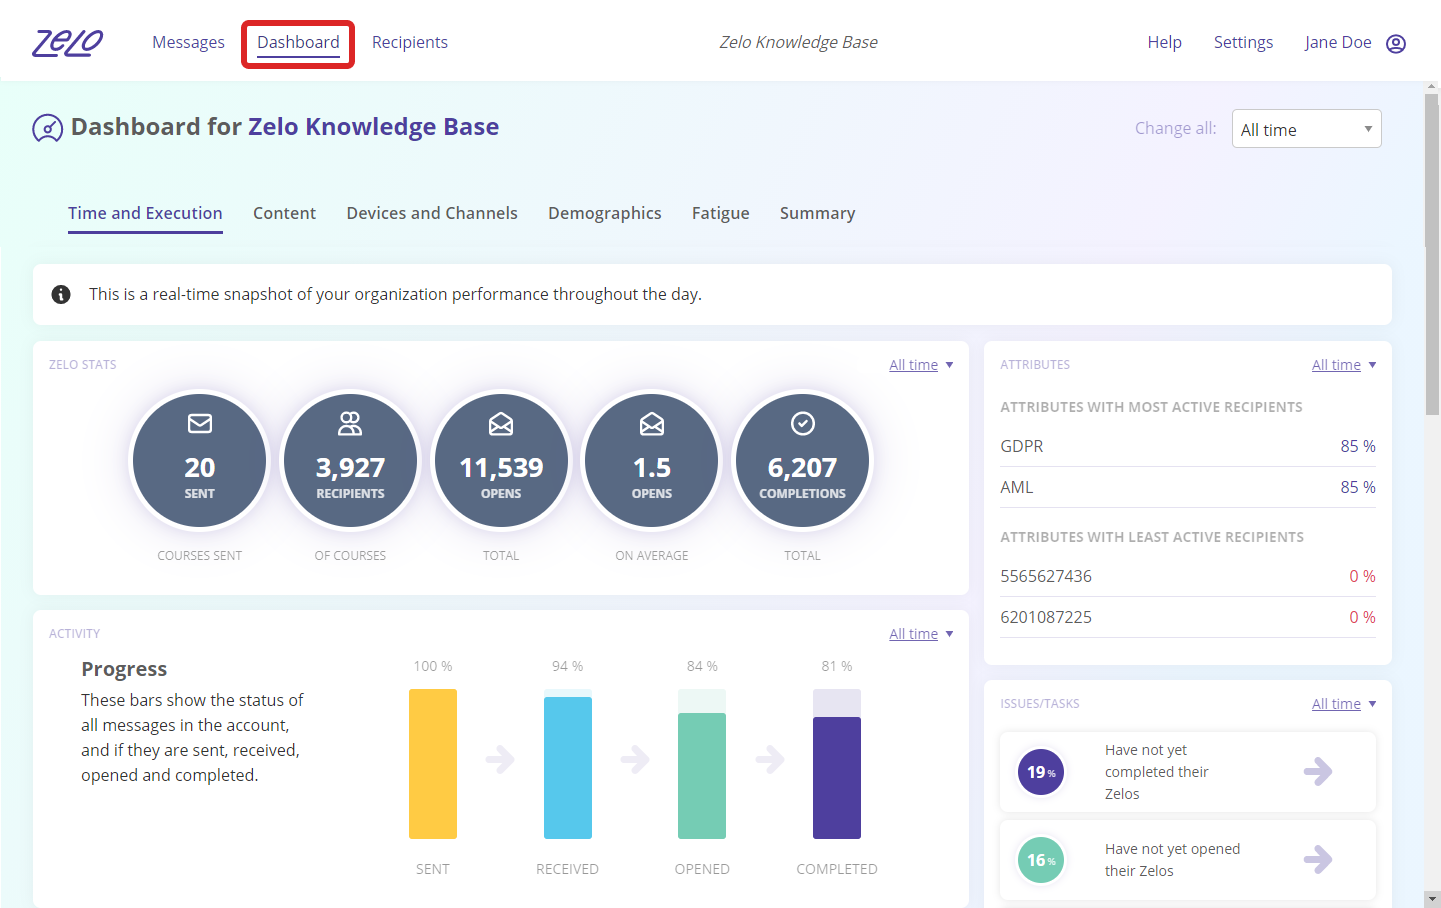Click the scrollbar down arrow
The width and height of the screenshot is (1441, 908).
1432,899
